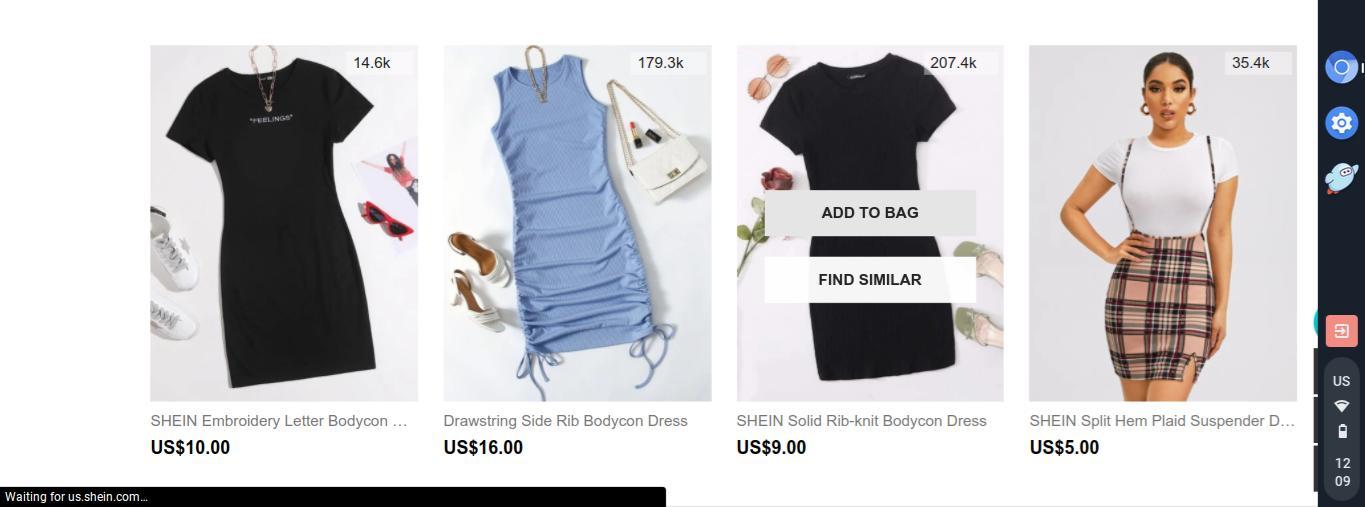
Task: Click the pink sign-out icon
Action: point(1341,330)
